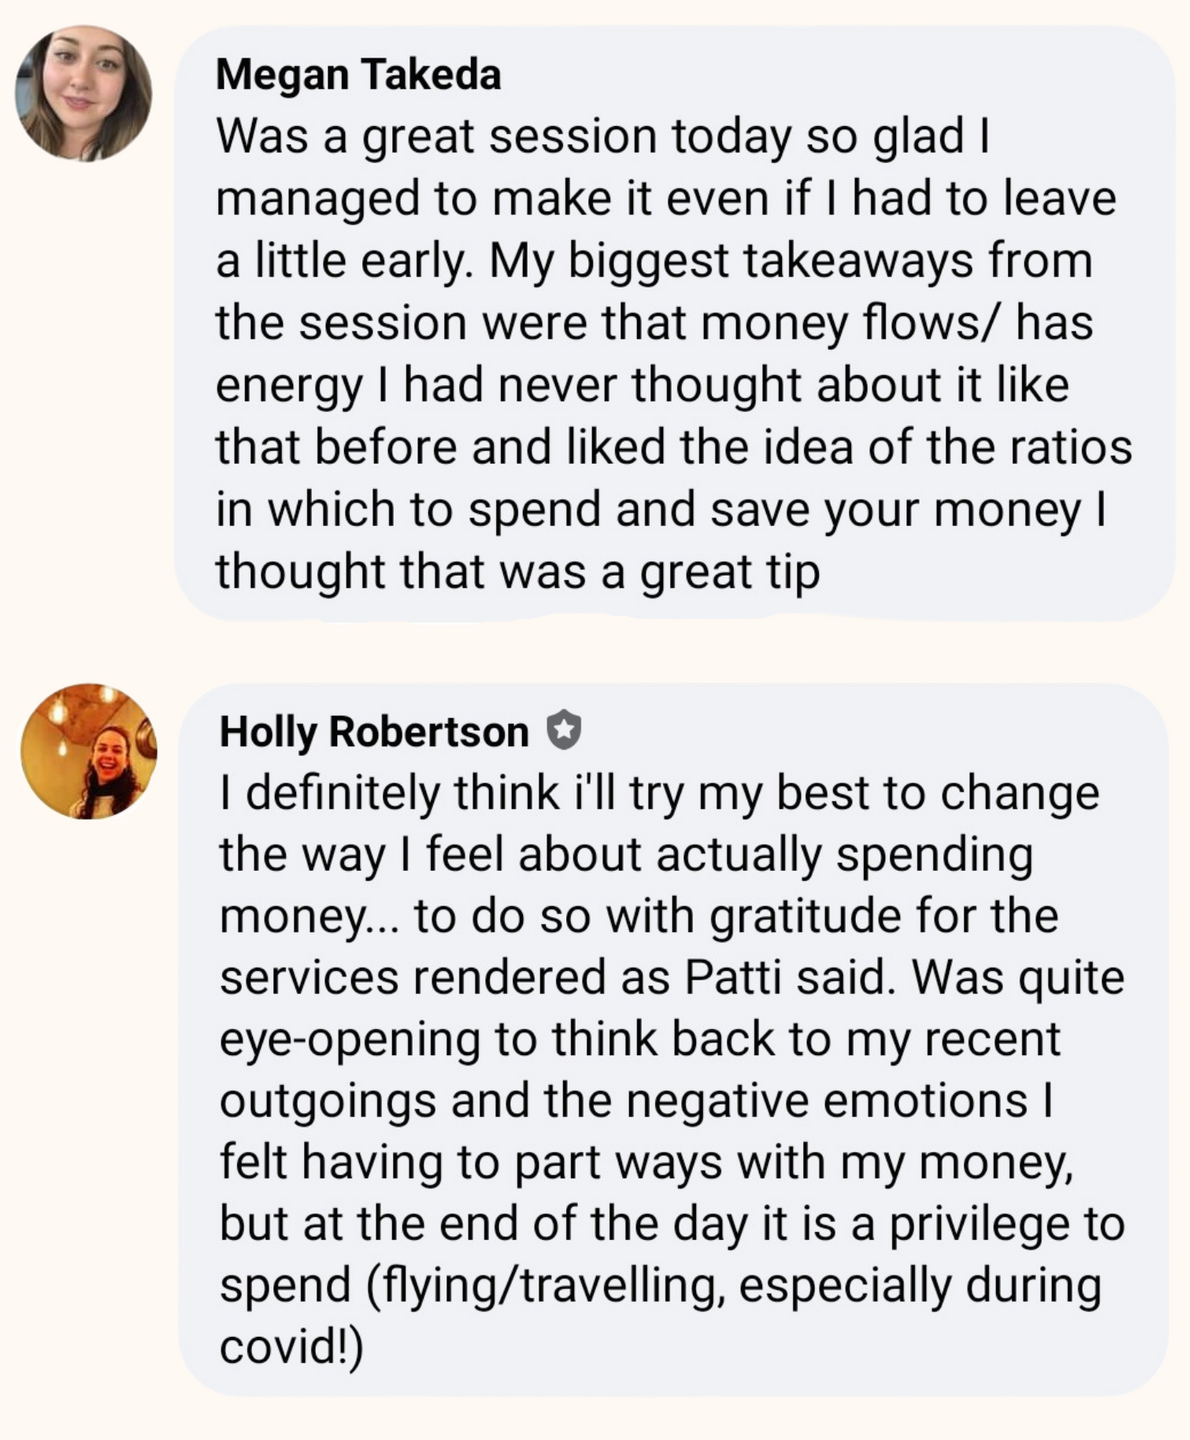
Task: Open Megan Takeda's profile picture
Action: [x=84, y=93]
